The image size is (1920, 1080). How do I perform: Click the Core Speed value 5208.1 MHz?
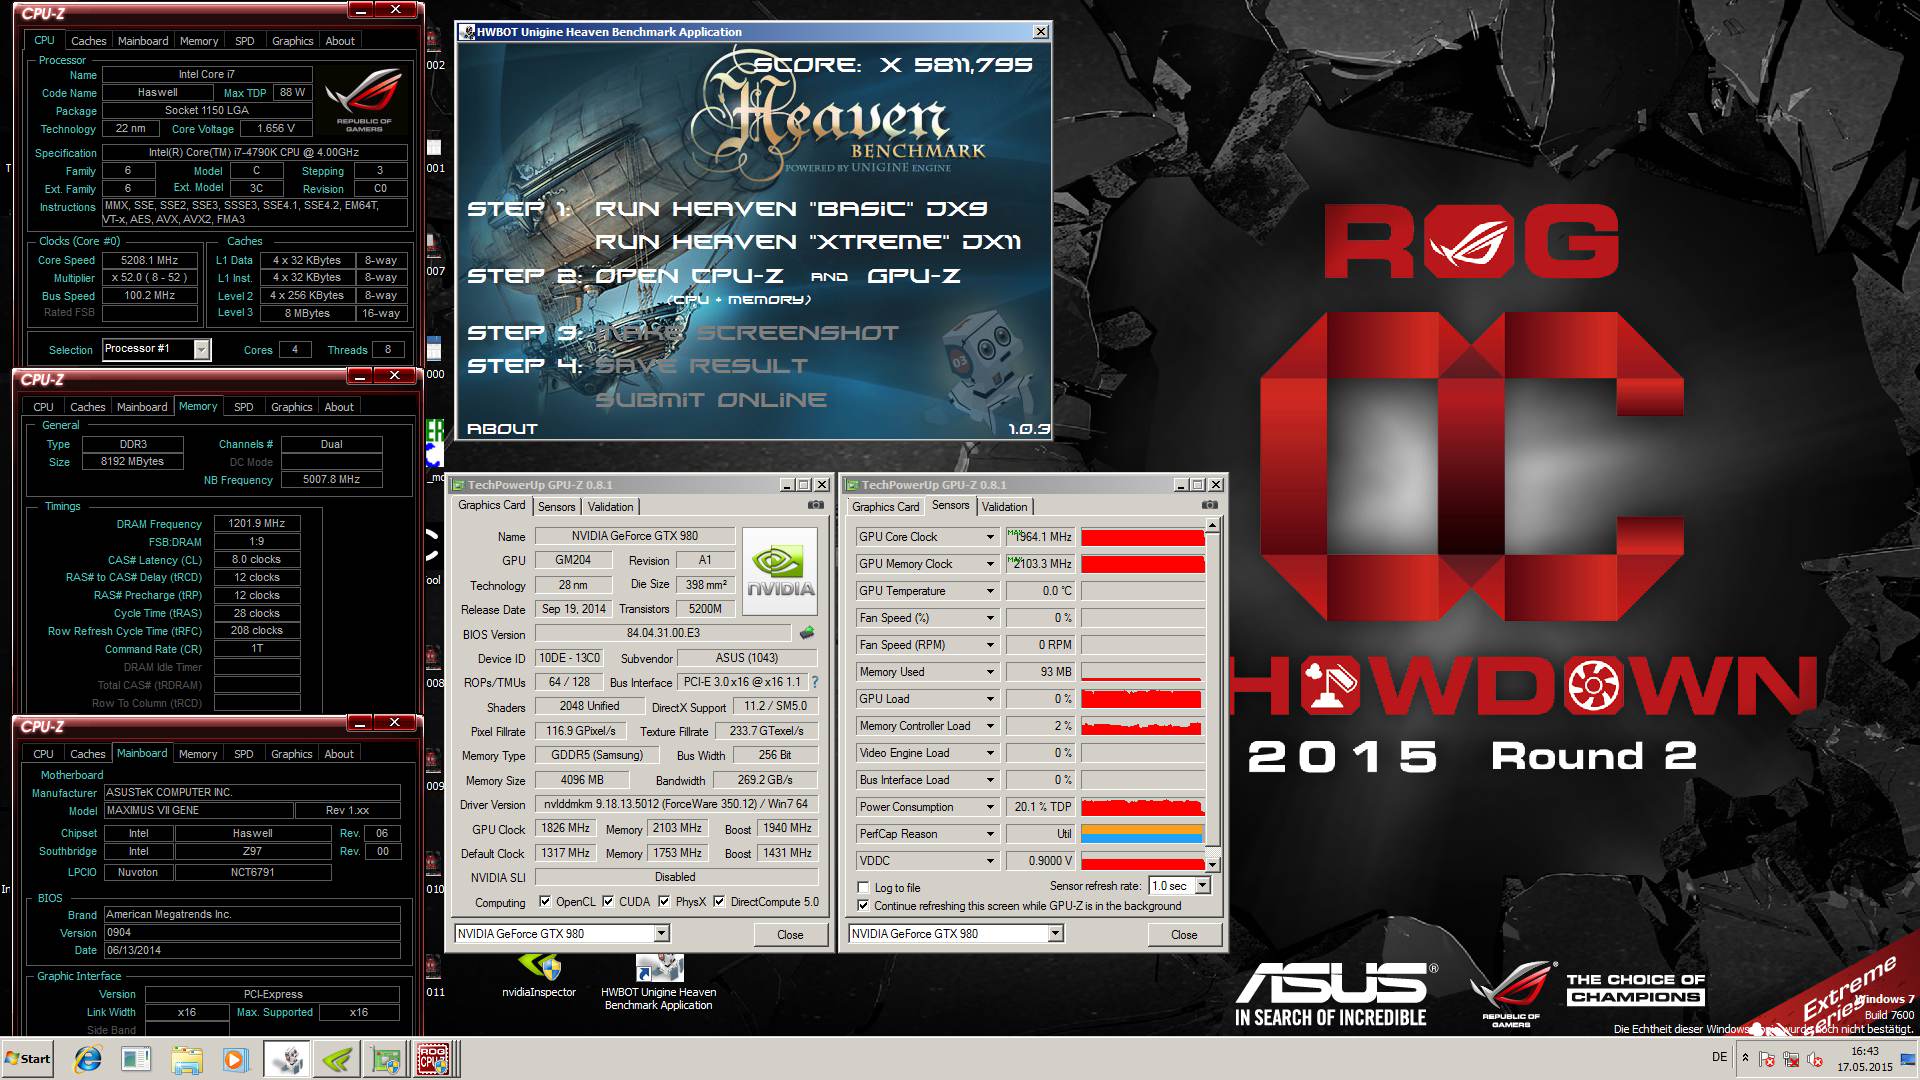149,260
